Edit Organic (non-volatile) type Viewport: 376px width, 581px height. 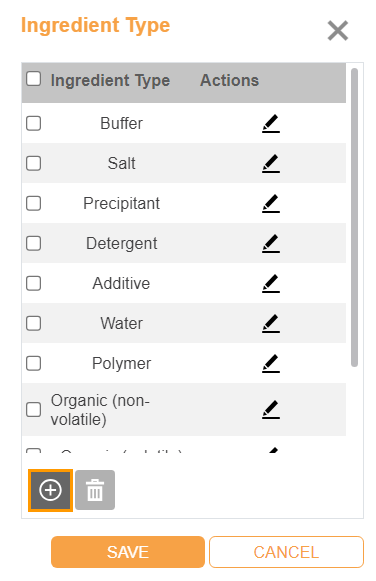(271, 409)
